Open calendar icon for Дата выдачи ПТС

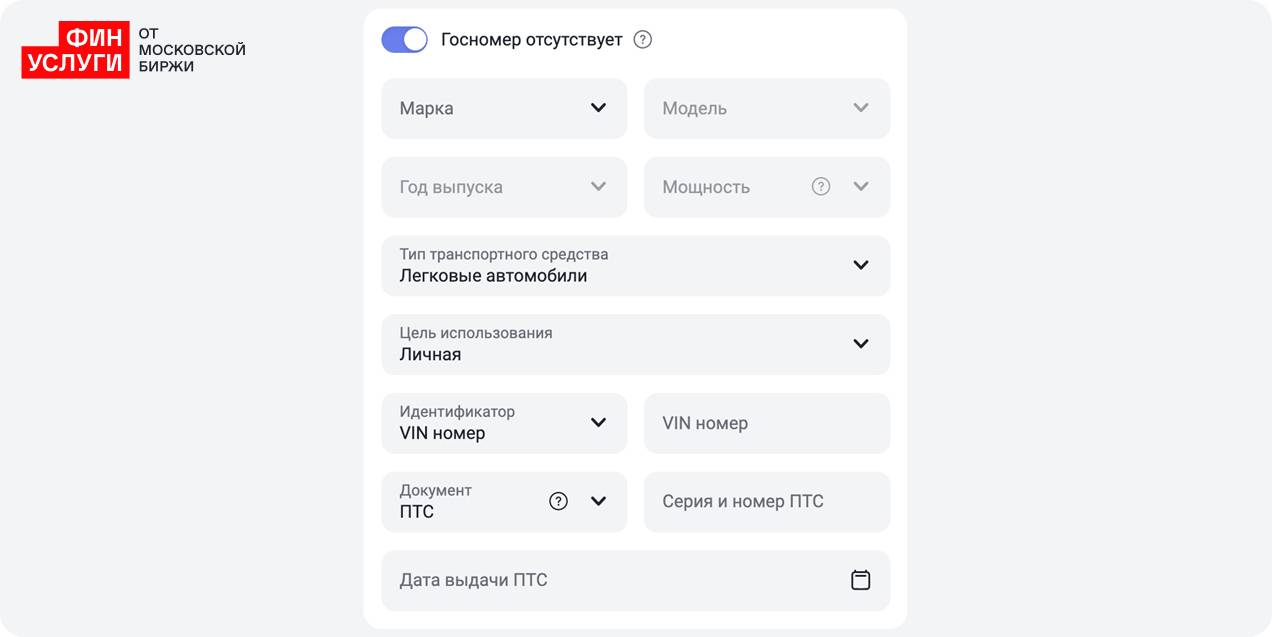860,580
